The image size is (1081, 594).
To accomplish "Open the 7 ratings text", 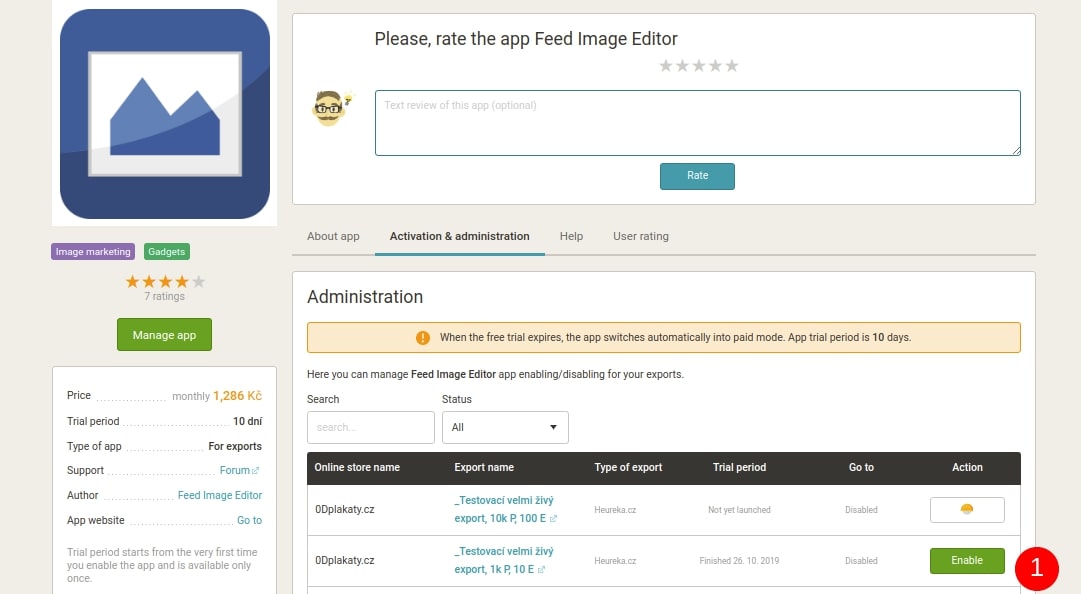I will tap(164, 296).
